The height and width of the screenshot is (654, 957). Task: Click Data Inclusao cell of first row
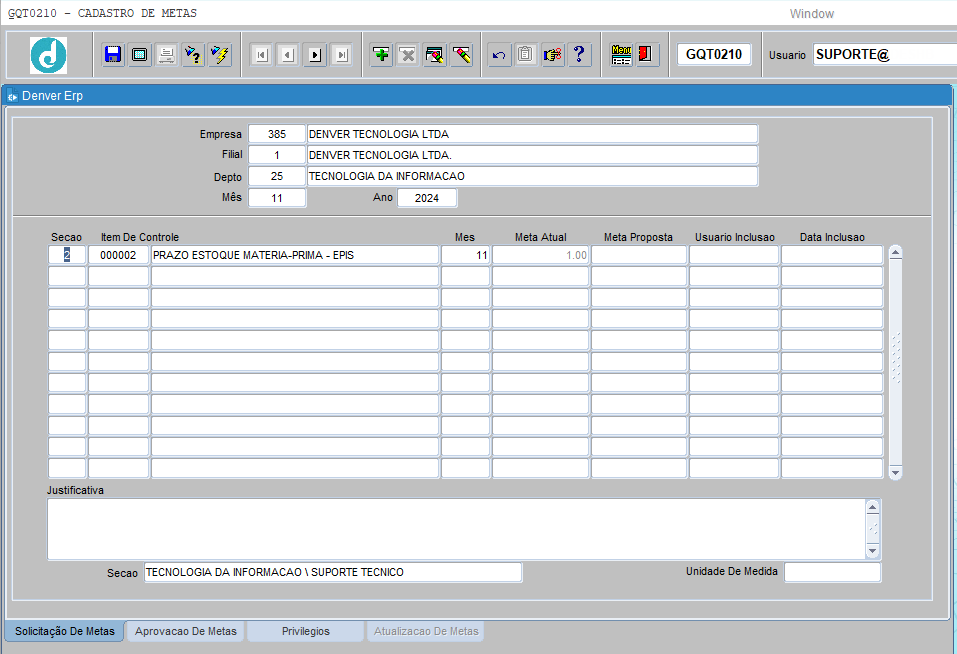tap(832, 255)
